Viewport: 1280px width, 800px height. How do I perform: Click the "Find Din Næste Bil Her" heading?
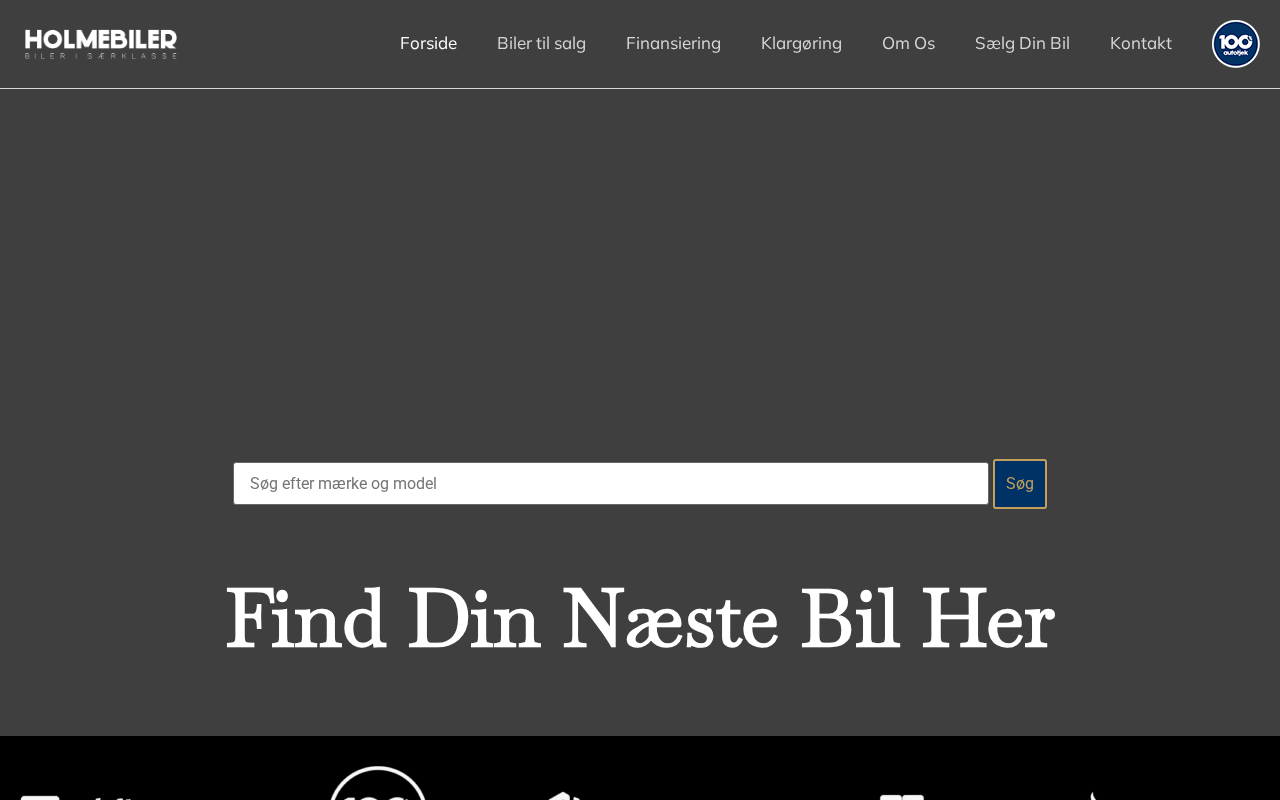pyautogui.click(x=640, y=619)
